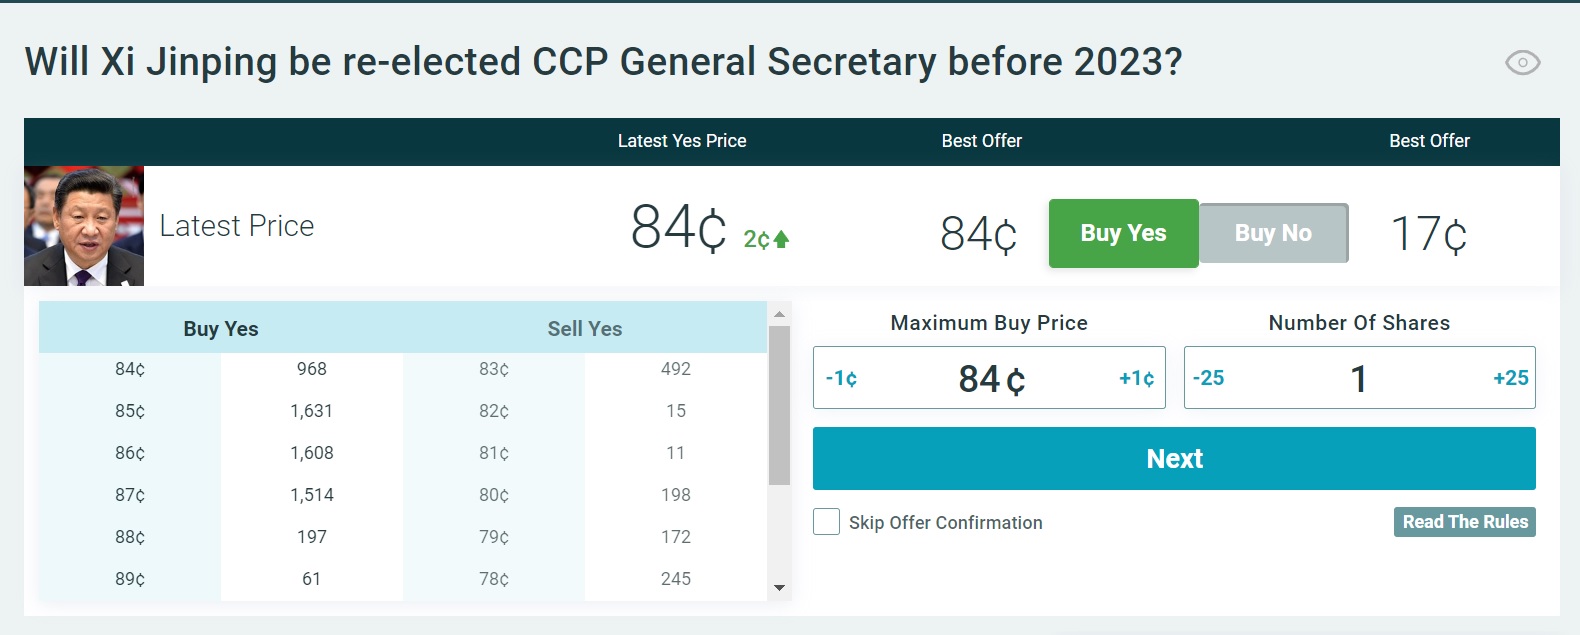Open Read The Rules
Image resolution: width=1580 pixels, height=635 pixels.
(1465, 522)
